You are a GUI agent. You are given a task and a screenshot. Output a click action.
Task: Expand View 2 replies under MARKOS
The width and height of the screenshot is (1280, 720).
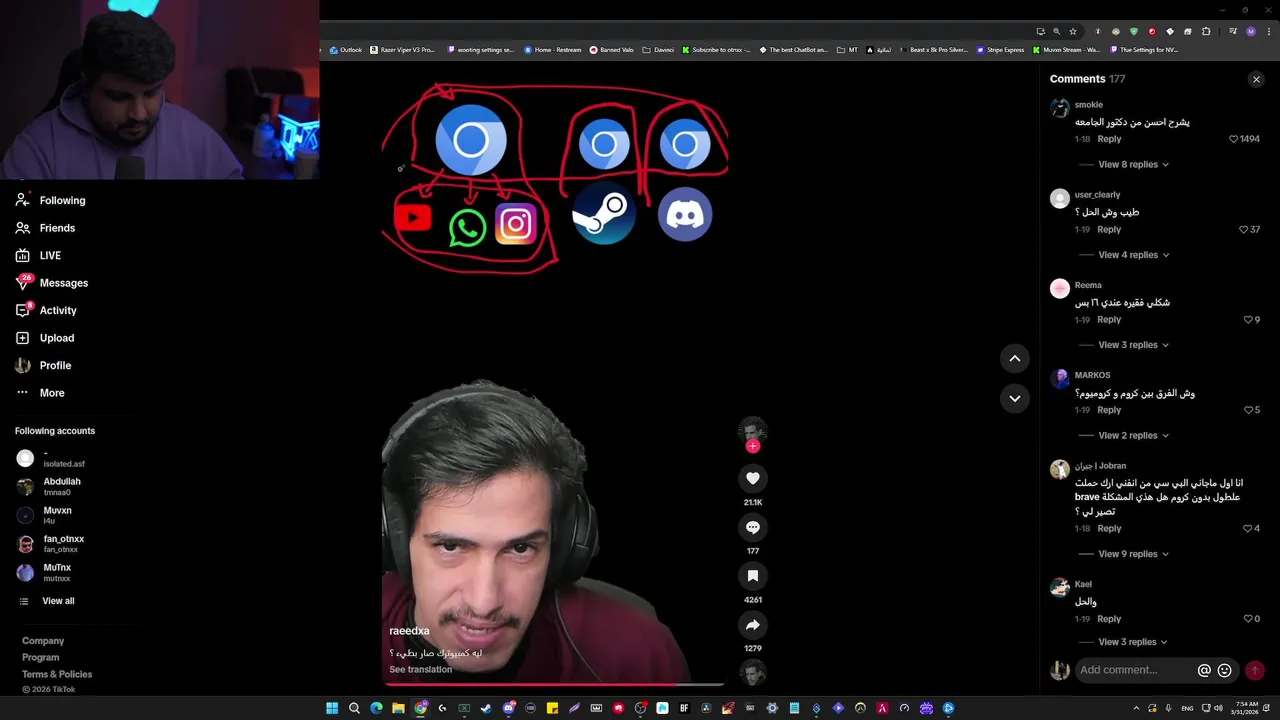coord(1133,435)
